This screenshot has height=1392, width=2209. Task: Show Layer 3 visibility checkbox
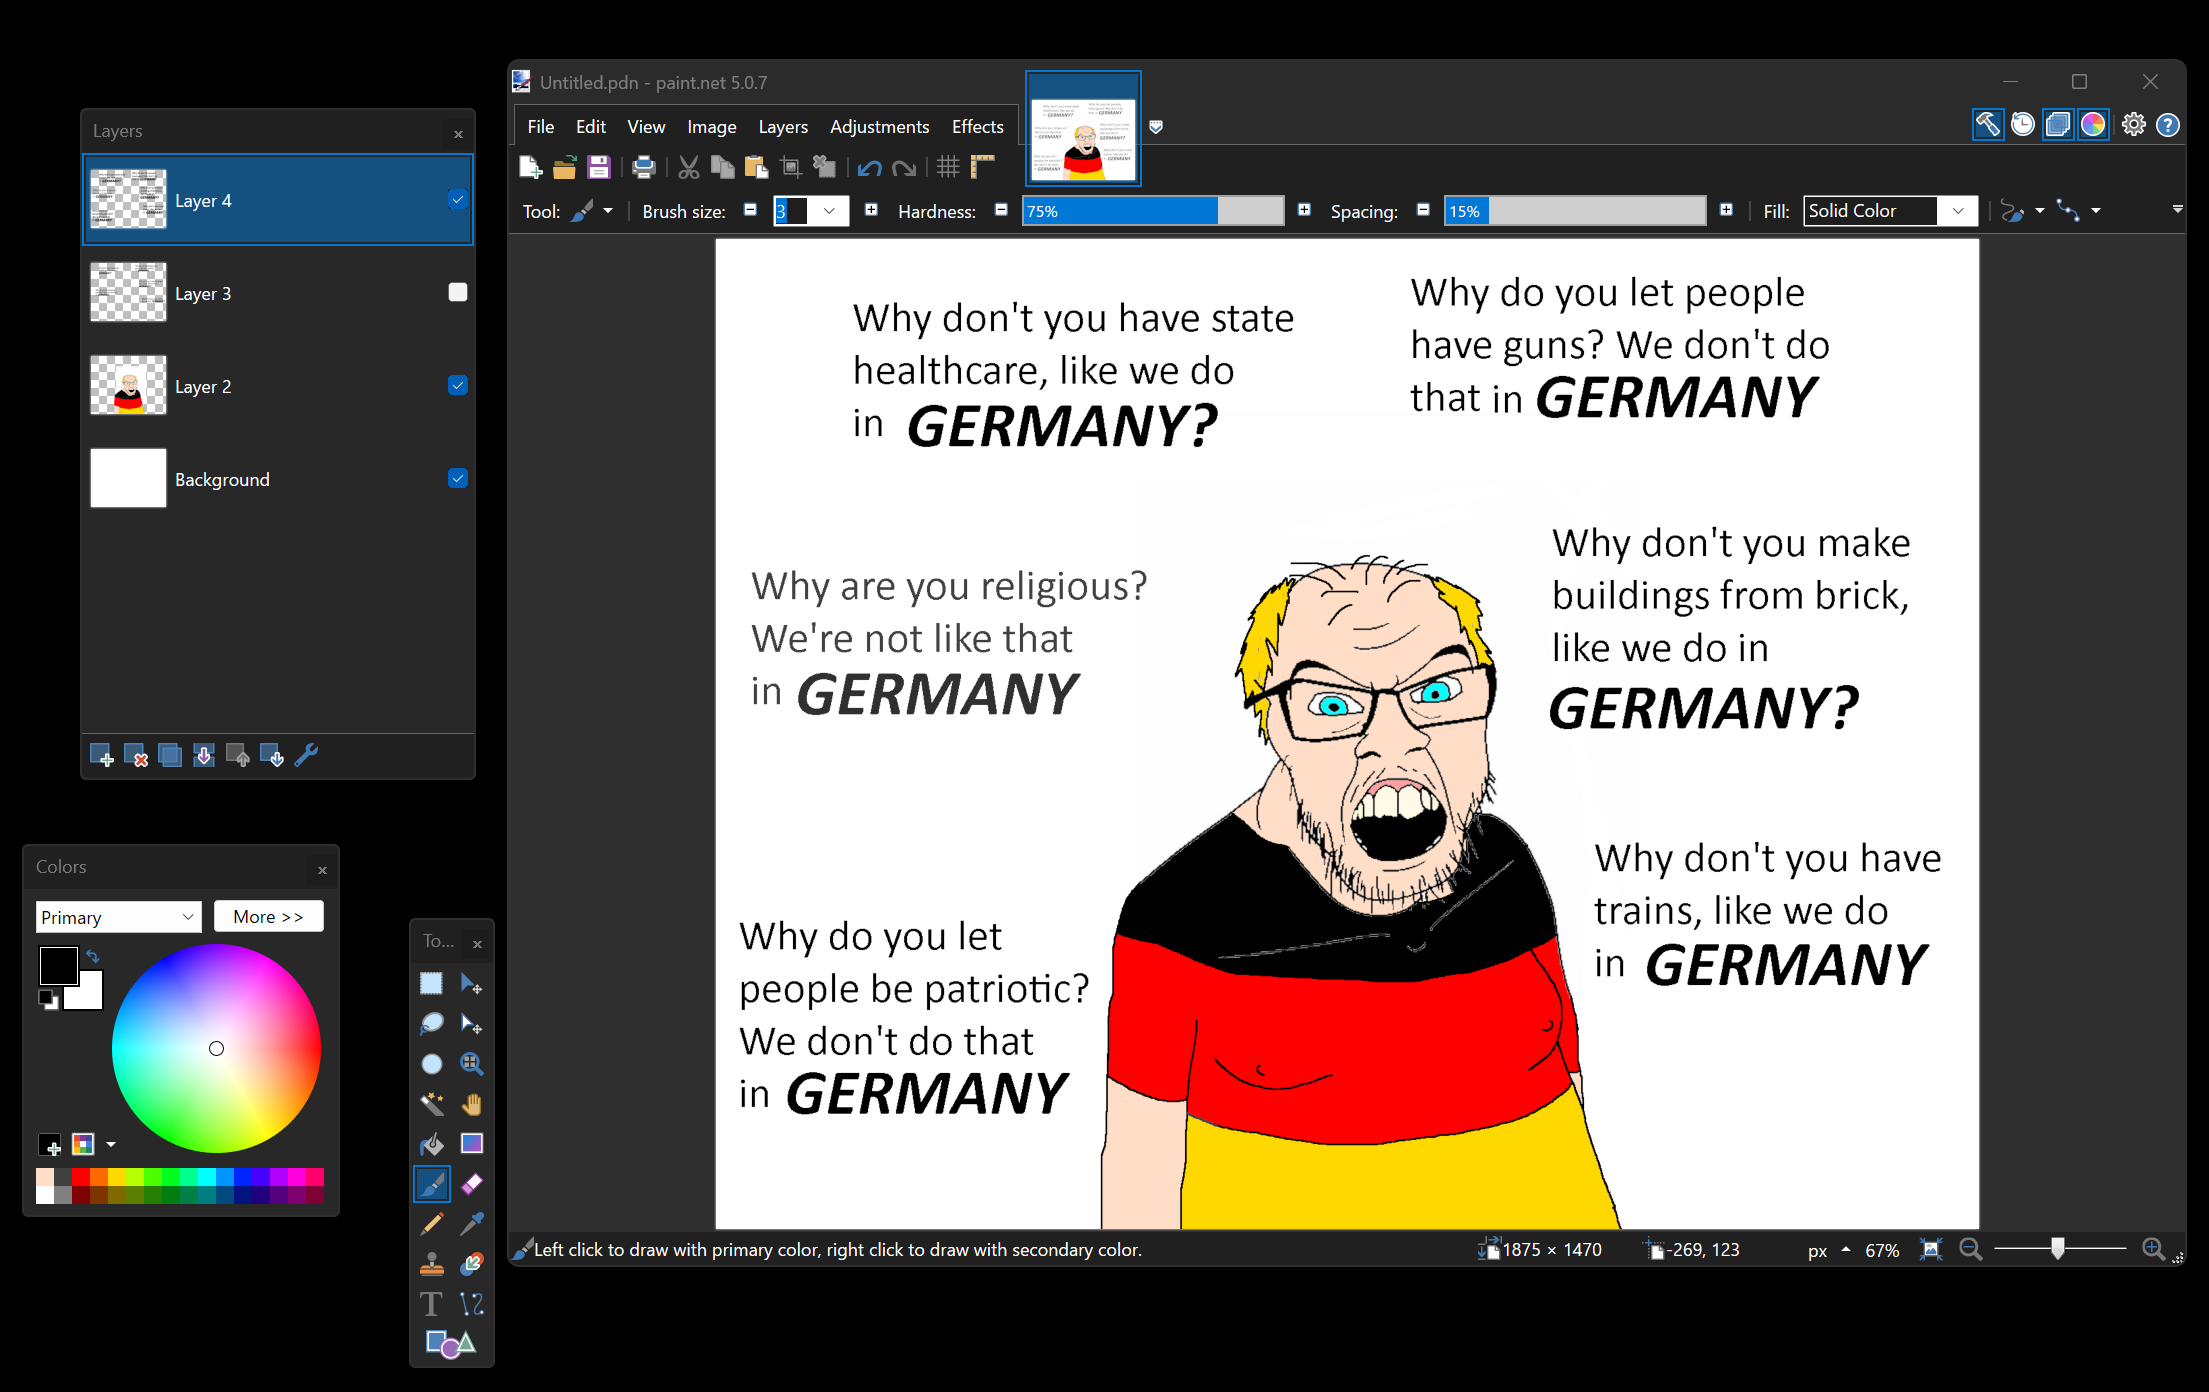tap(458, 292)
